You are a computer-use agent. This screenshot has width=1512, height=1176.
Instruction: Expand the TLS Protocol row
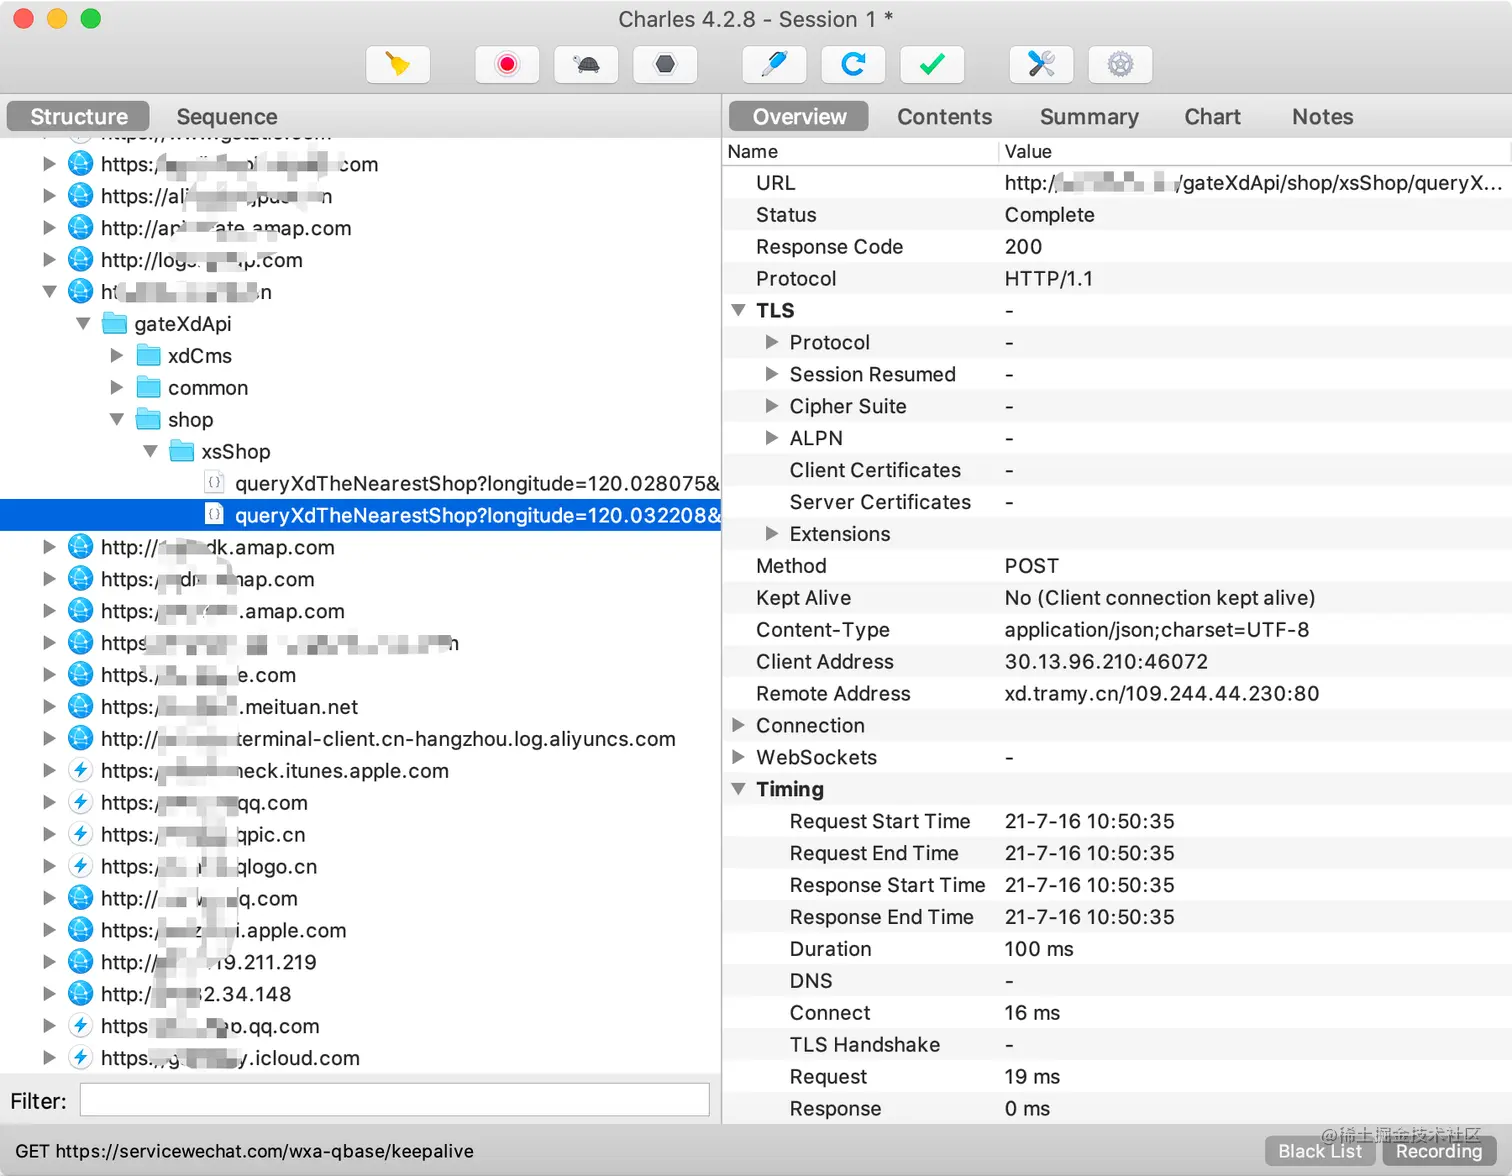tap(772, 342)
